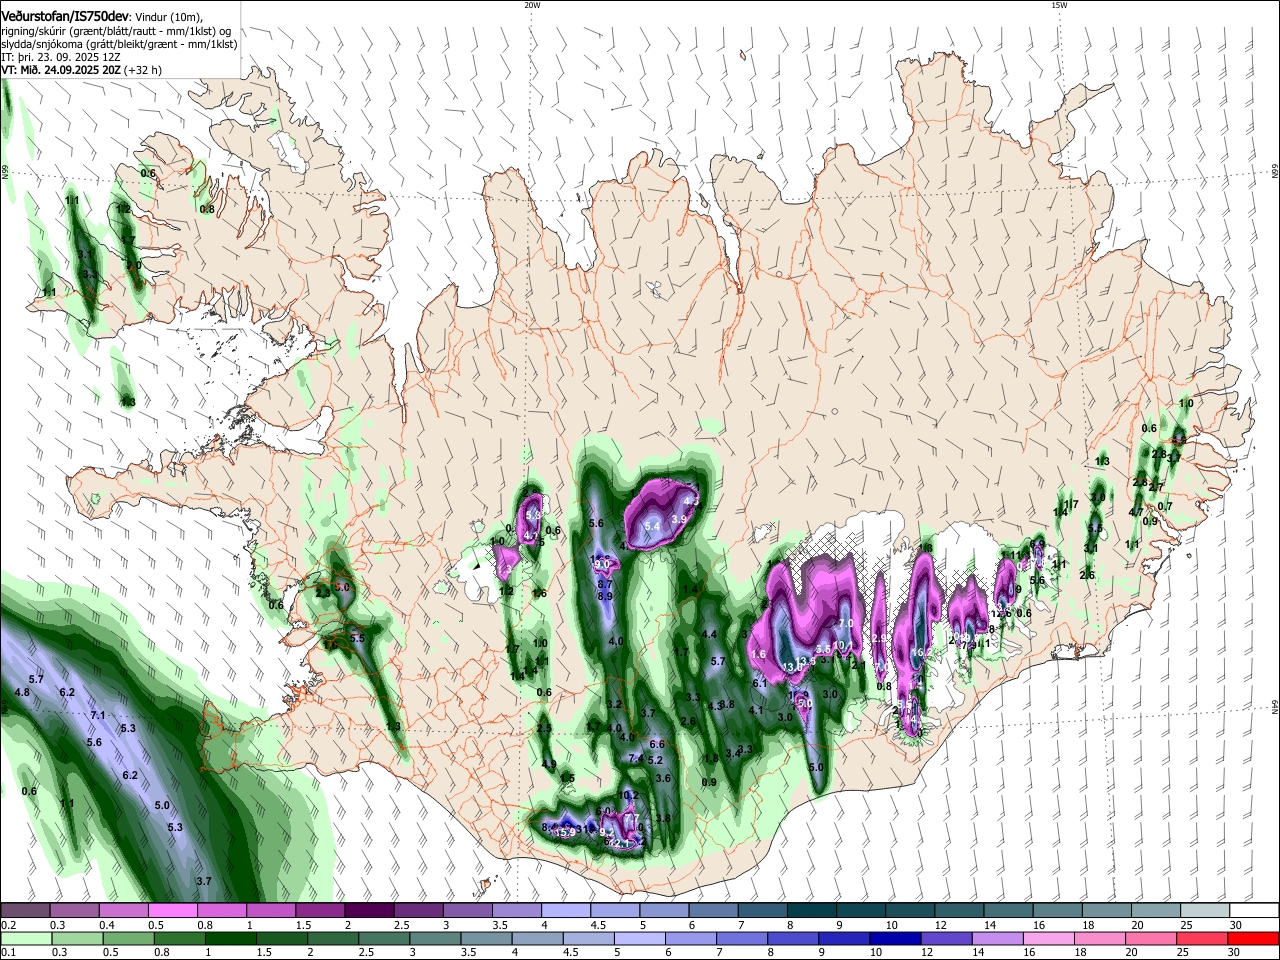This screenshot has height=960, width=1280.
Task: Pick the dark purple upper swatch between 2 and 2.5
Action: tap(369, 910)
